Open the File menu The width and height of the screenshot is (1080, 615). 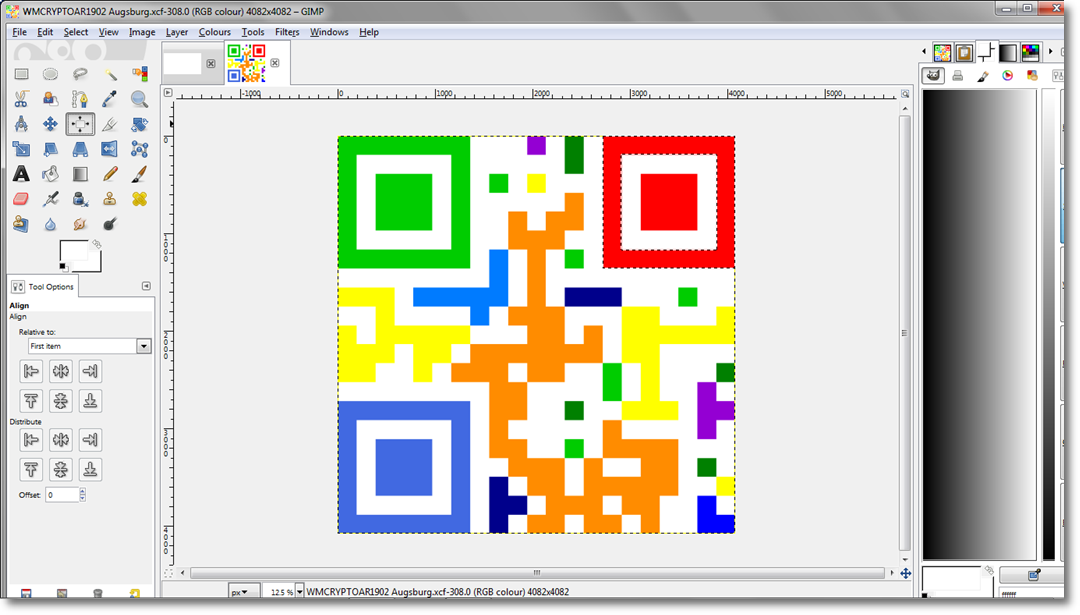(x=19, y=32)
